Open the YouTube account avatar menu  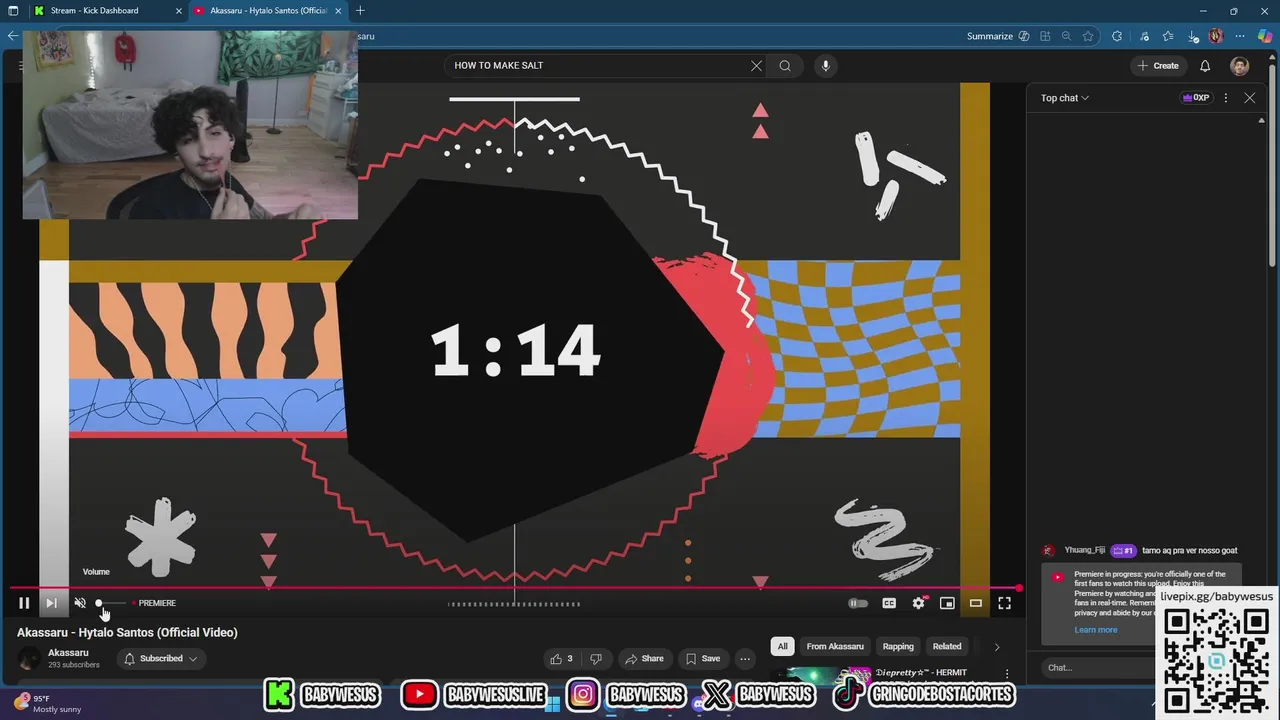1240,66
